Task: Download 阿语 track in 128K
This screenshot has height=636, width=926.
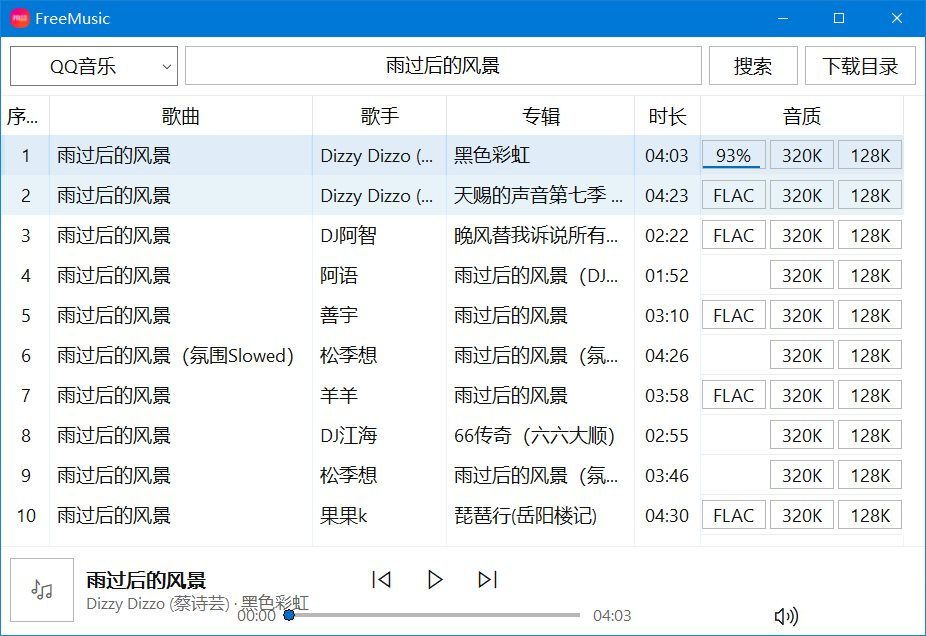Action: [x=870, y=275]
